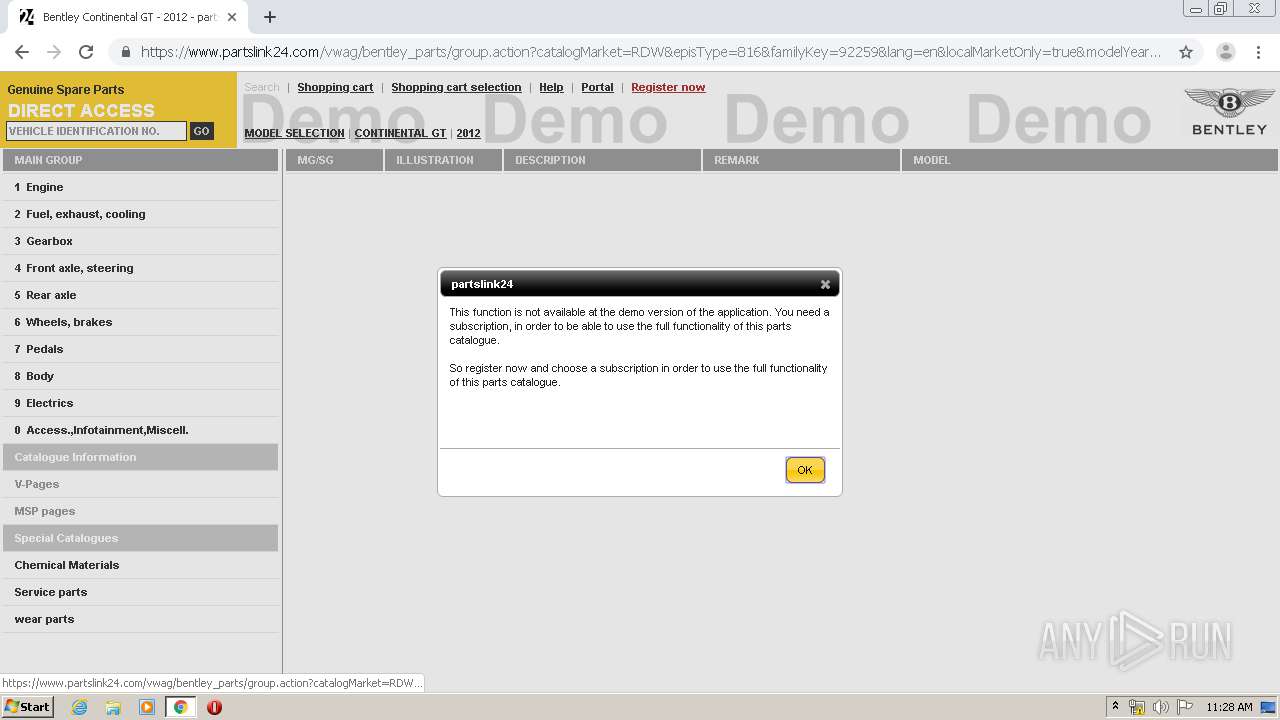Click the browser forward arrow
This screenshot has width=1280, height=720.
pos(54,52)
